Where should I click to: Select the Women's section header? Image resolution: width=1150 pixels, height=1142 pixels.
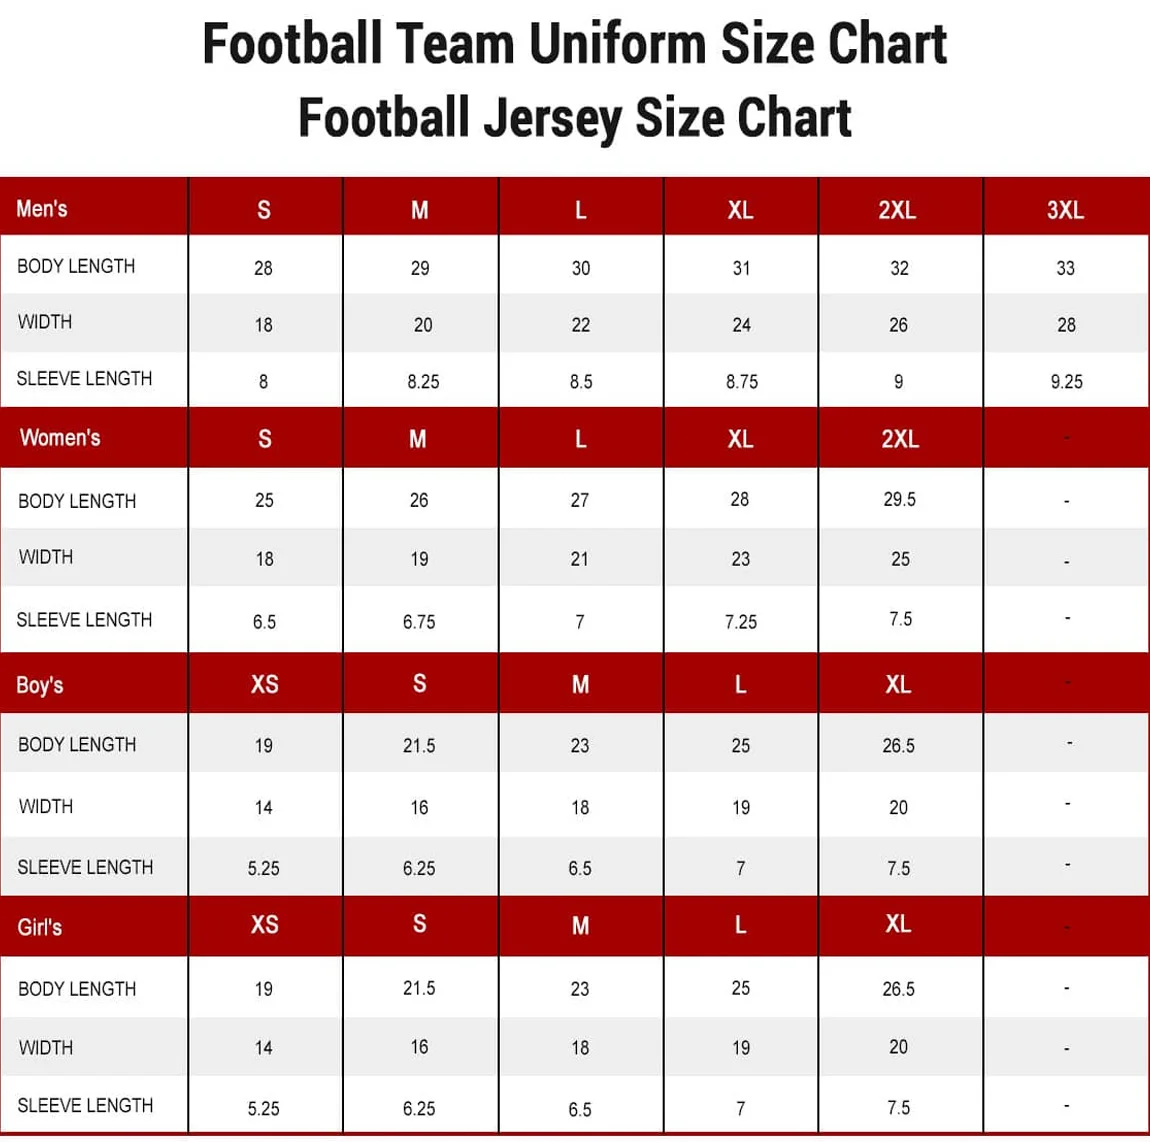pos(60,438)
